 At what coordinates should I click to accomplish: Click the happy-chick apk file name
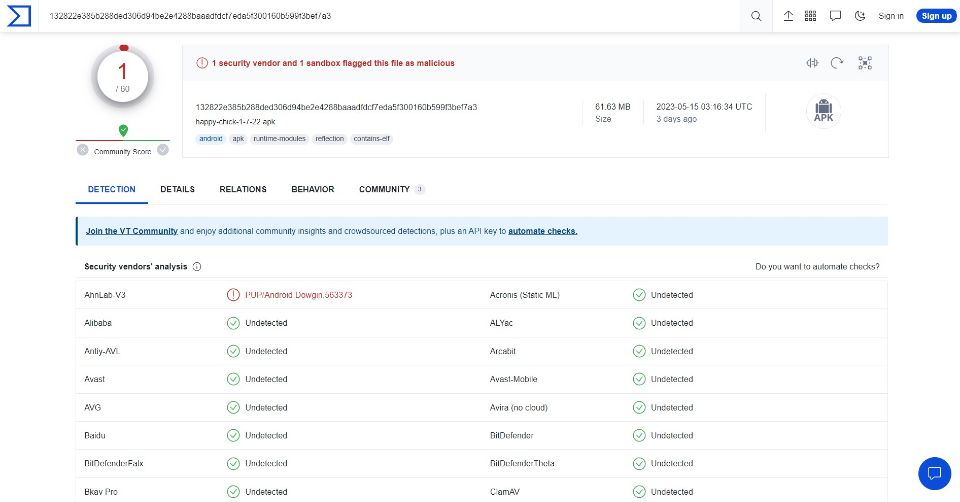[235, 122]
